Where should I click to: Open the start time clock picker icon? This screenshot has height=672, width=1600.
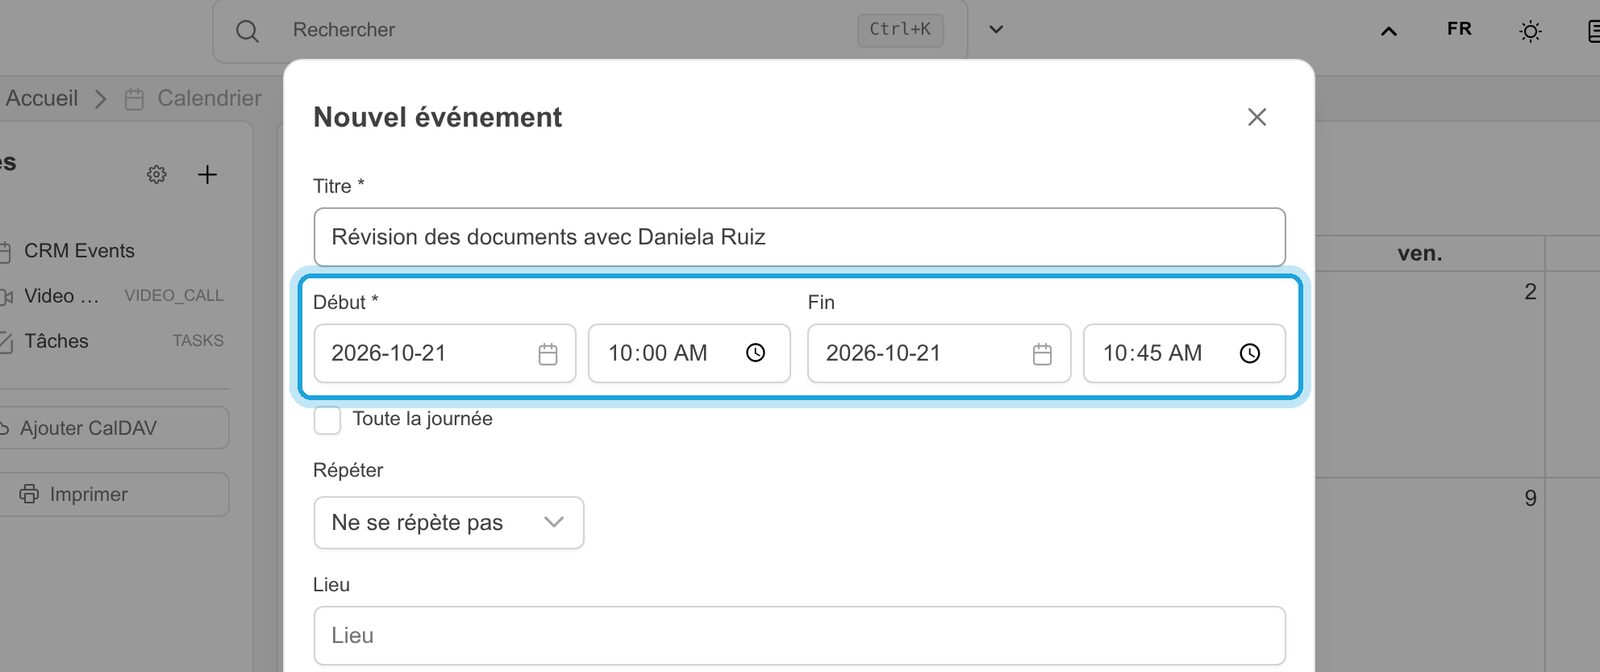click(x=755, y=353)
